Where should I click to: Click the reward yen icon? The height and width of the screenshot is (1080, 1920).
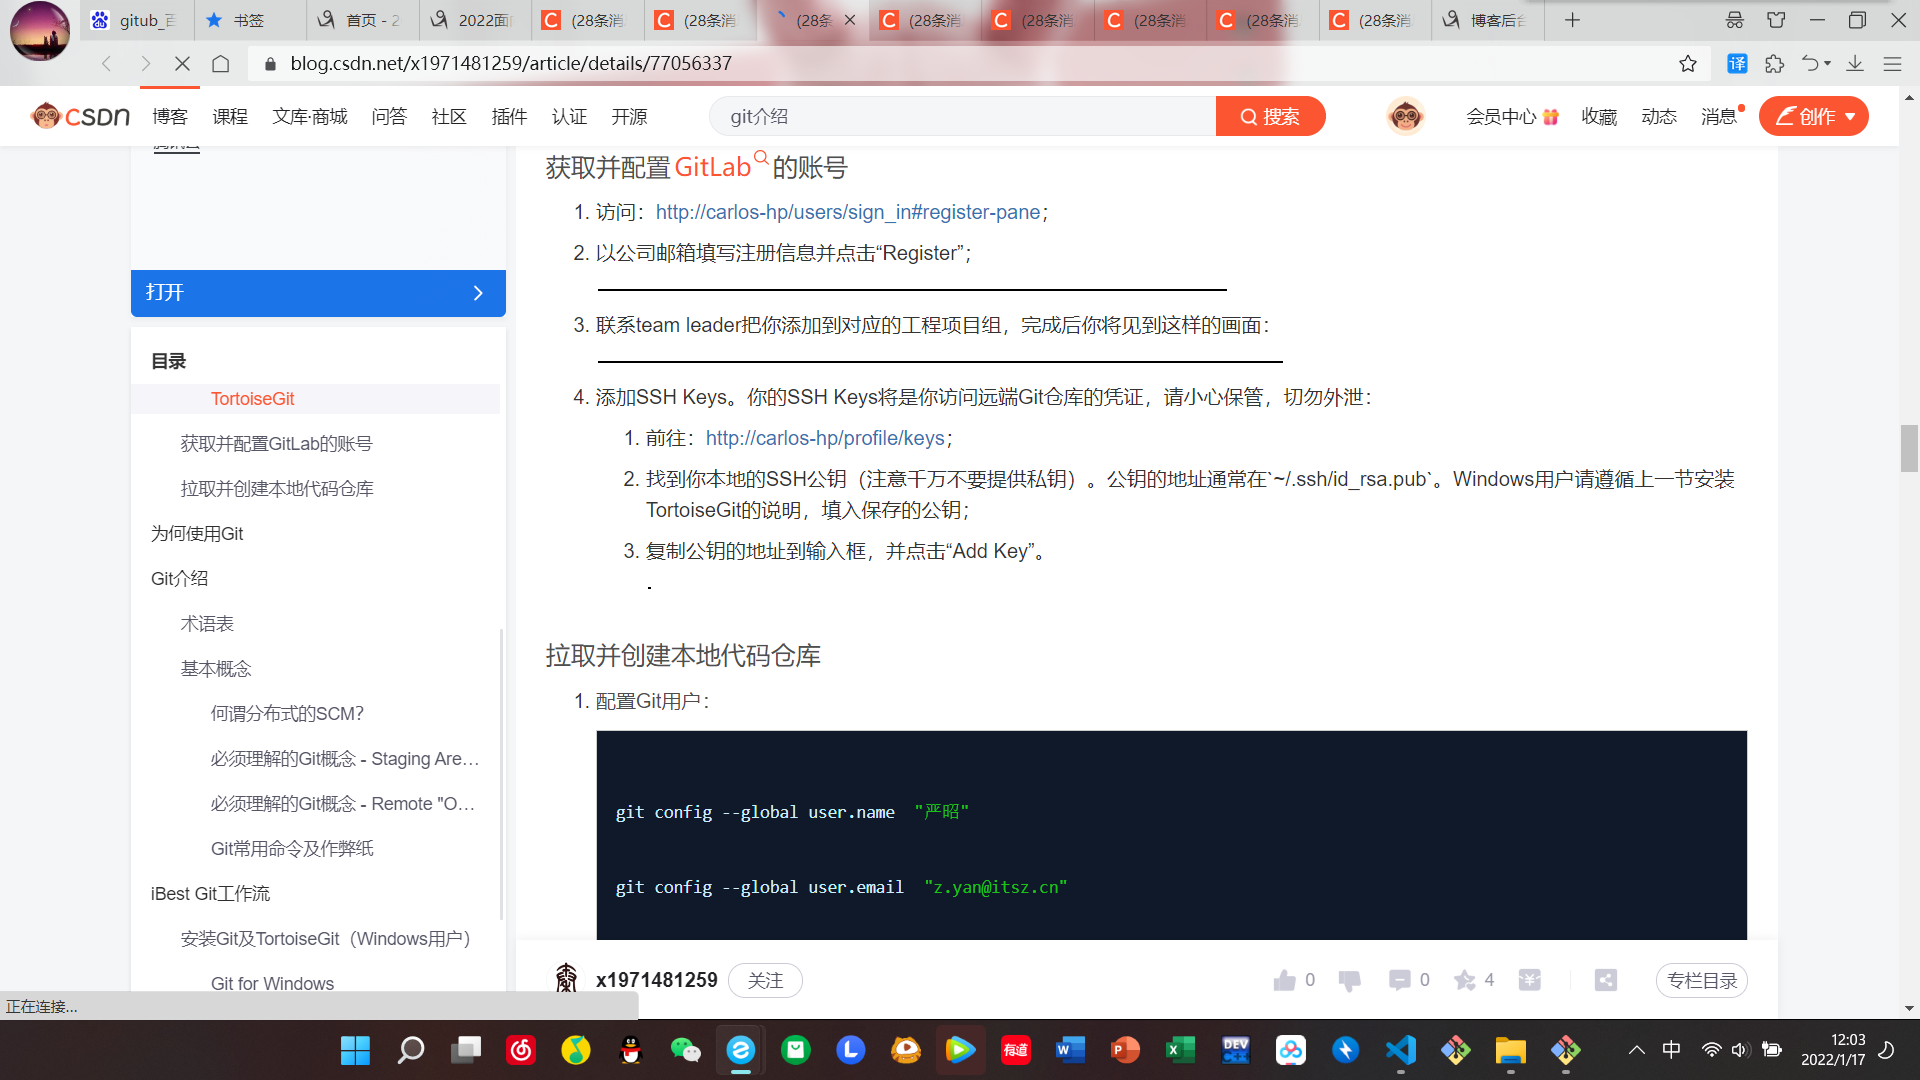tap(1529, 980)
